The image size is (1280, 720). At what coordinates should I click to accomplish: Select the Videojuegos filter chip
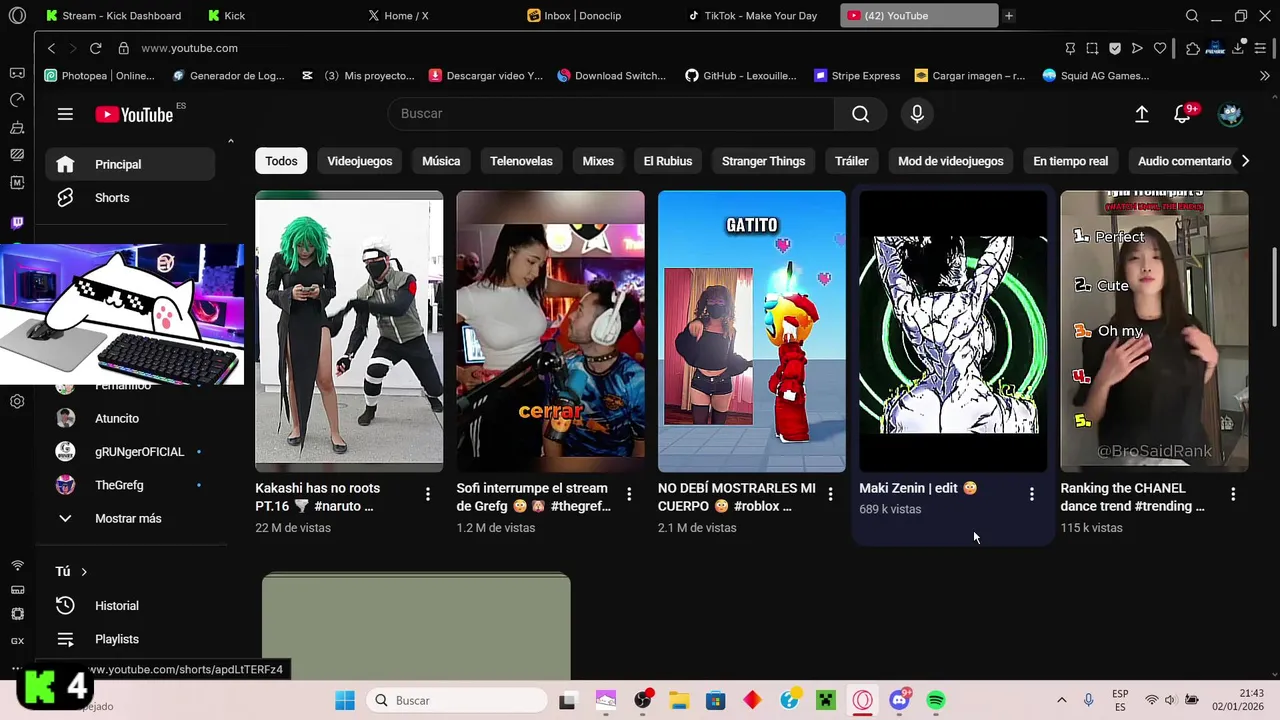tap(360, 161)
